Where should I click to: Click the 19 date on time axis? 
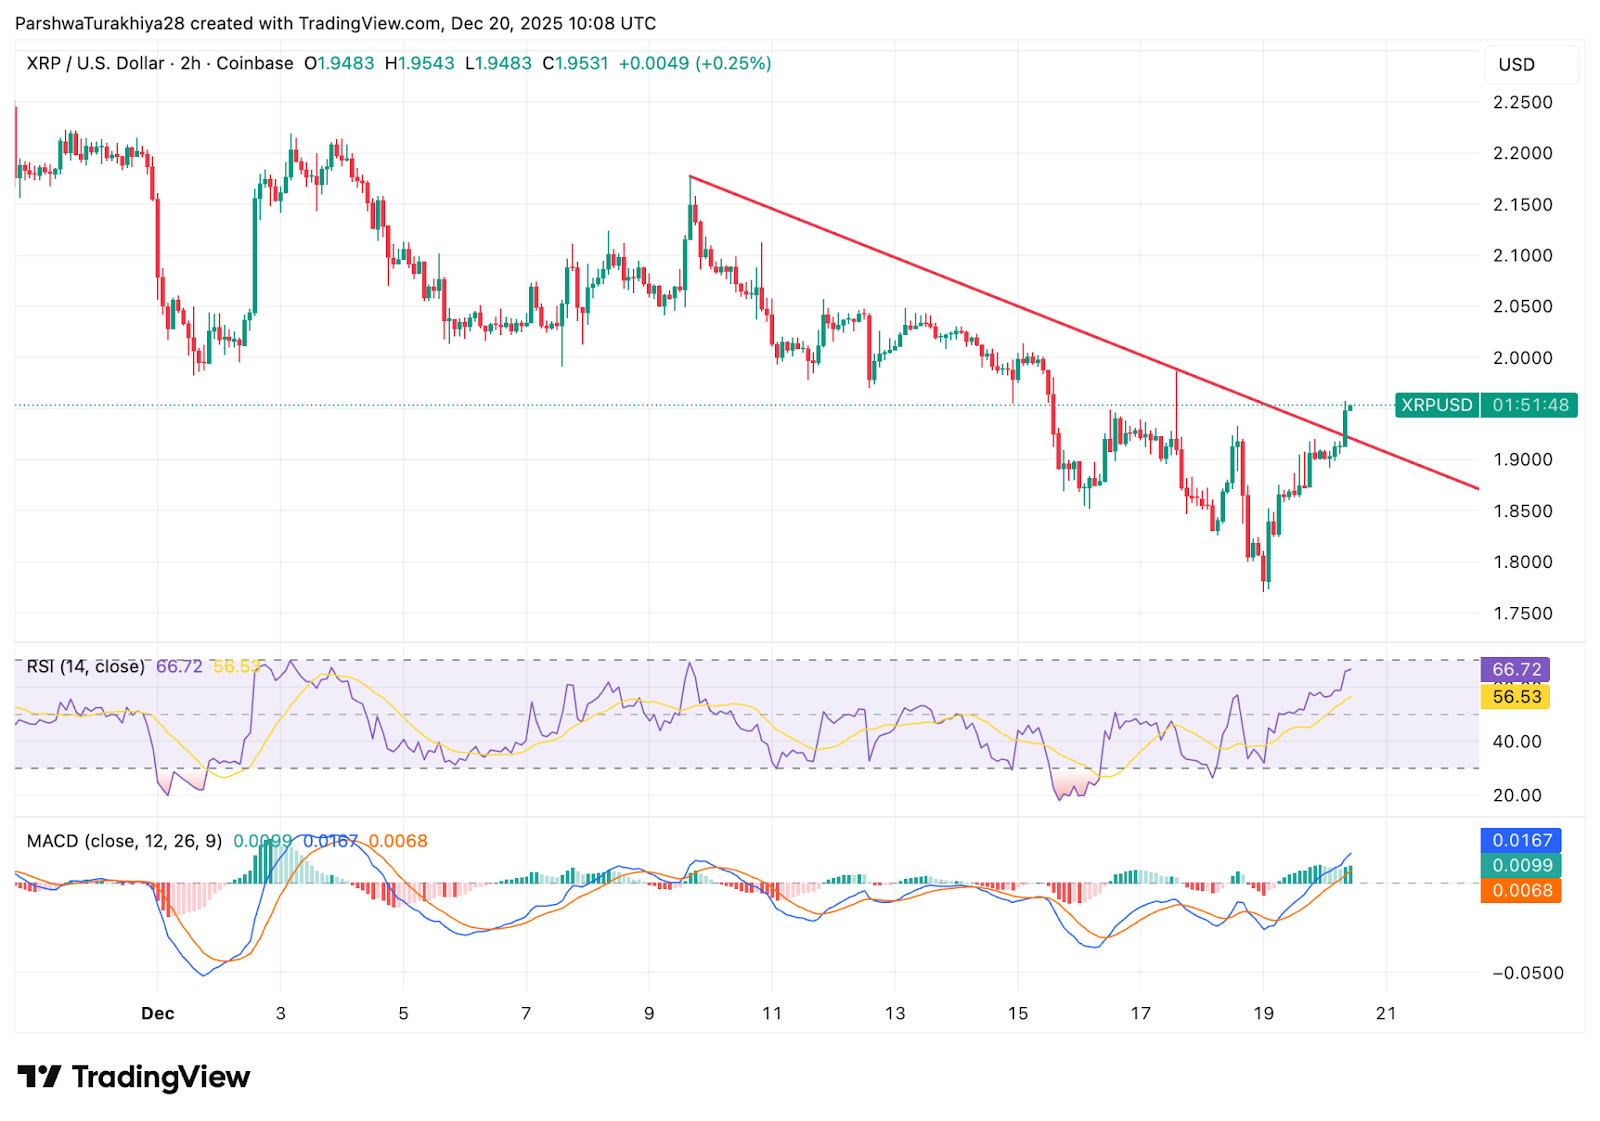pyautogui.click(x=1263, y=1014)
